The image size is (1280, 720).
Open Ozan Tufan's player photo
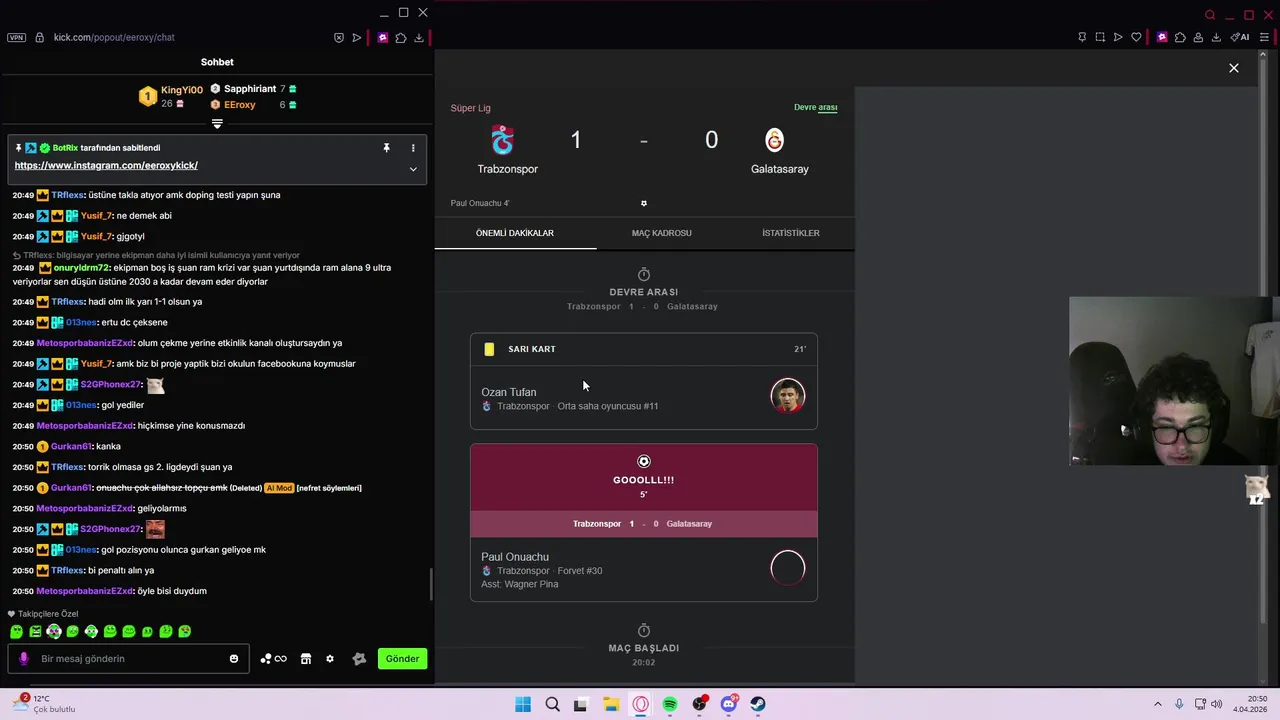coord(788,396)
